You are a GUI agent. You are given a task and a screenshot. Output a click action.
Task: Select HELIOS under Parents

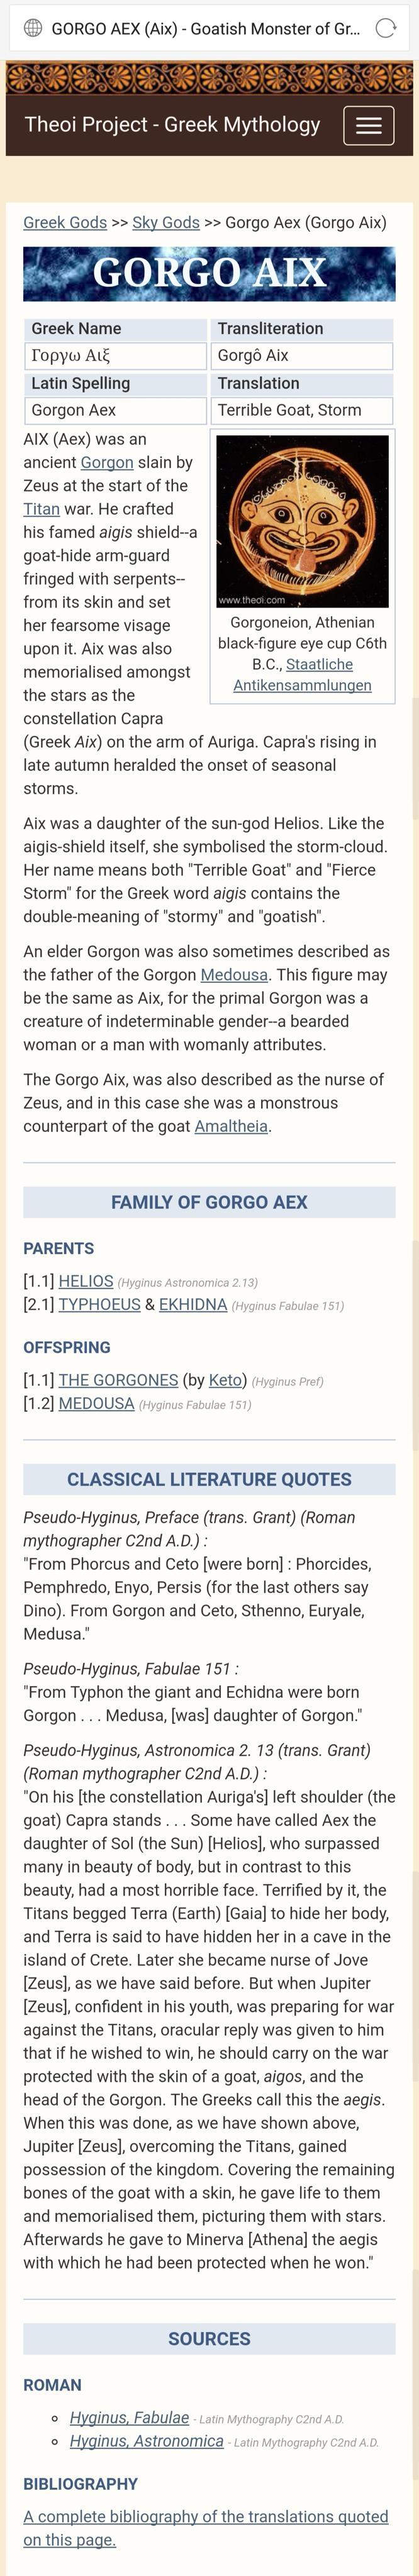click(85, 1281)
